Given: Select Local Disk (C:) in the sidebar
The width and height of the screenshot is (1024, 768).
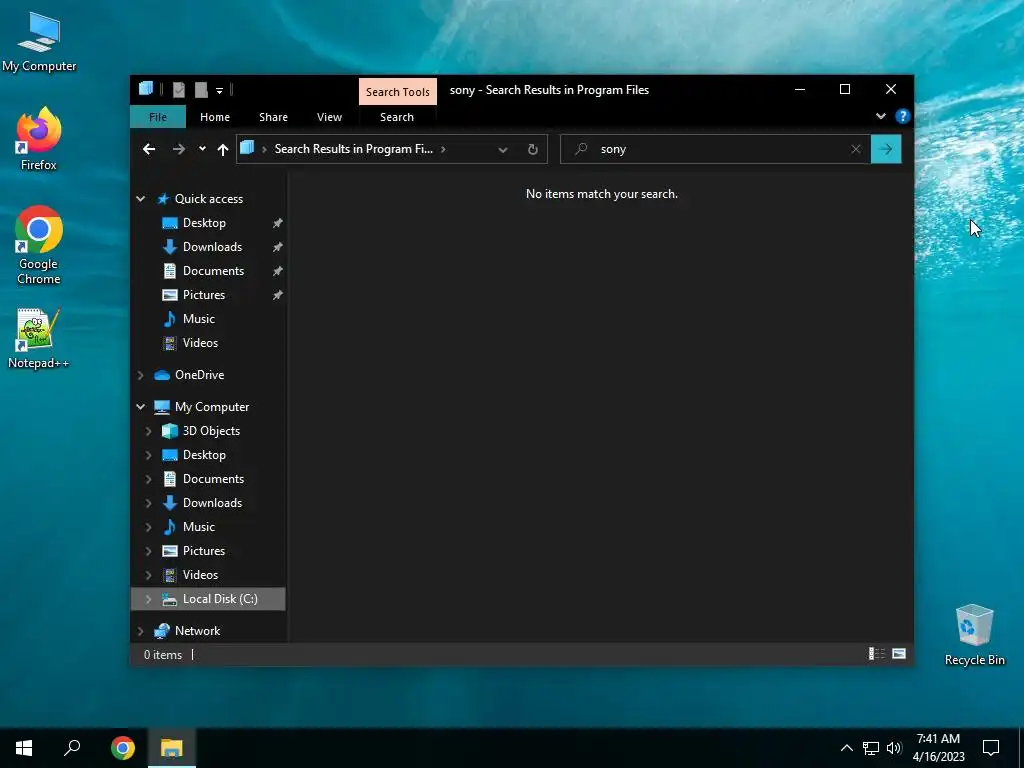Looking at the screenshot, I should coord(220,599).
